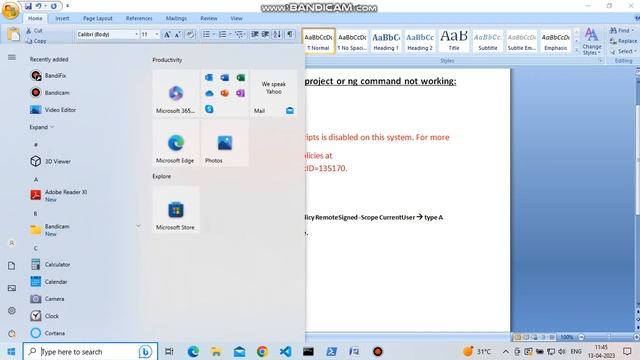This screenshot has height=360, width=640.
Task: Switch to View ribbon tab
Action: (x=236, y=18)
